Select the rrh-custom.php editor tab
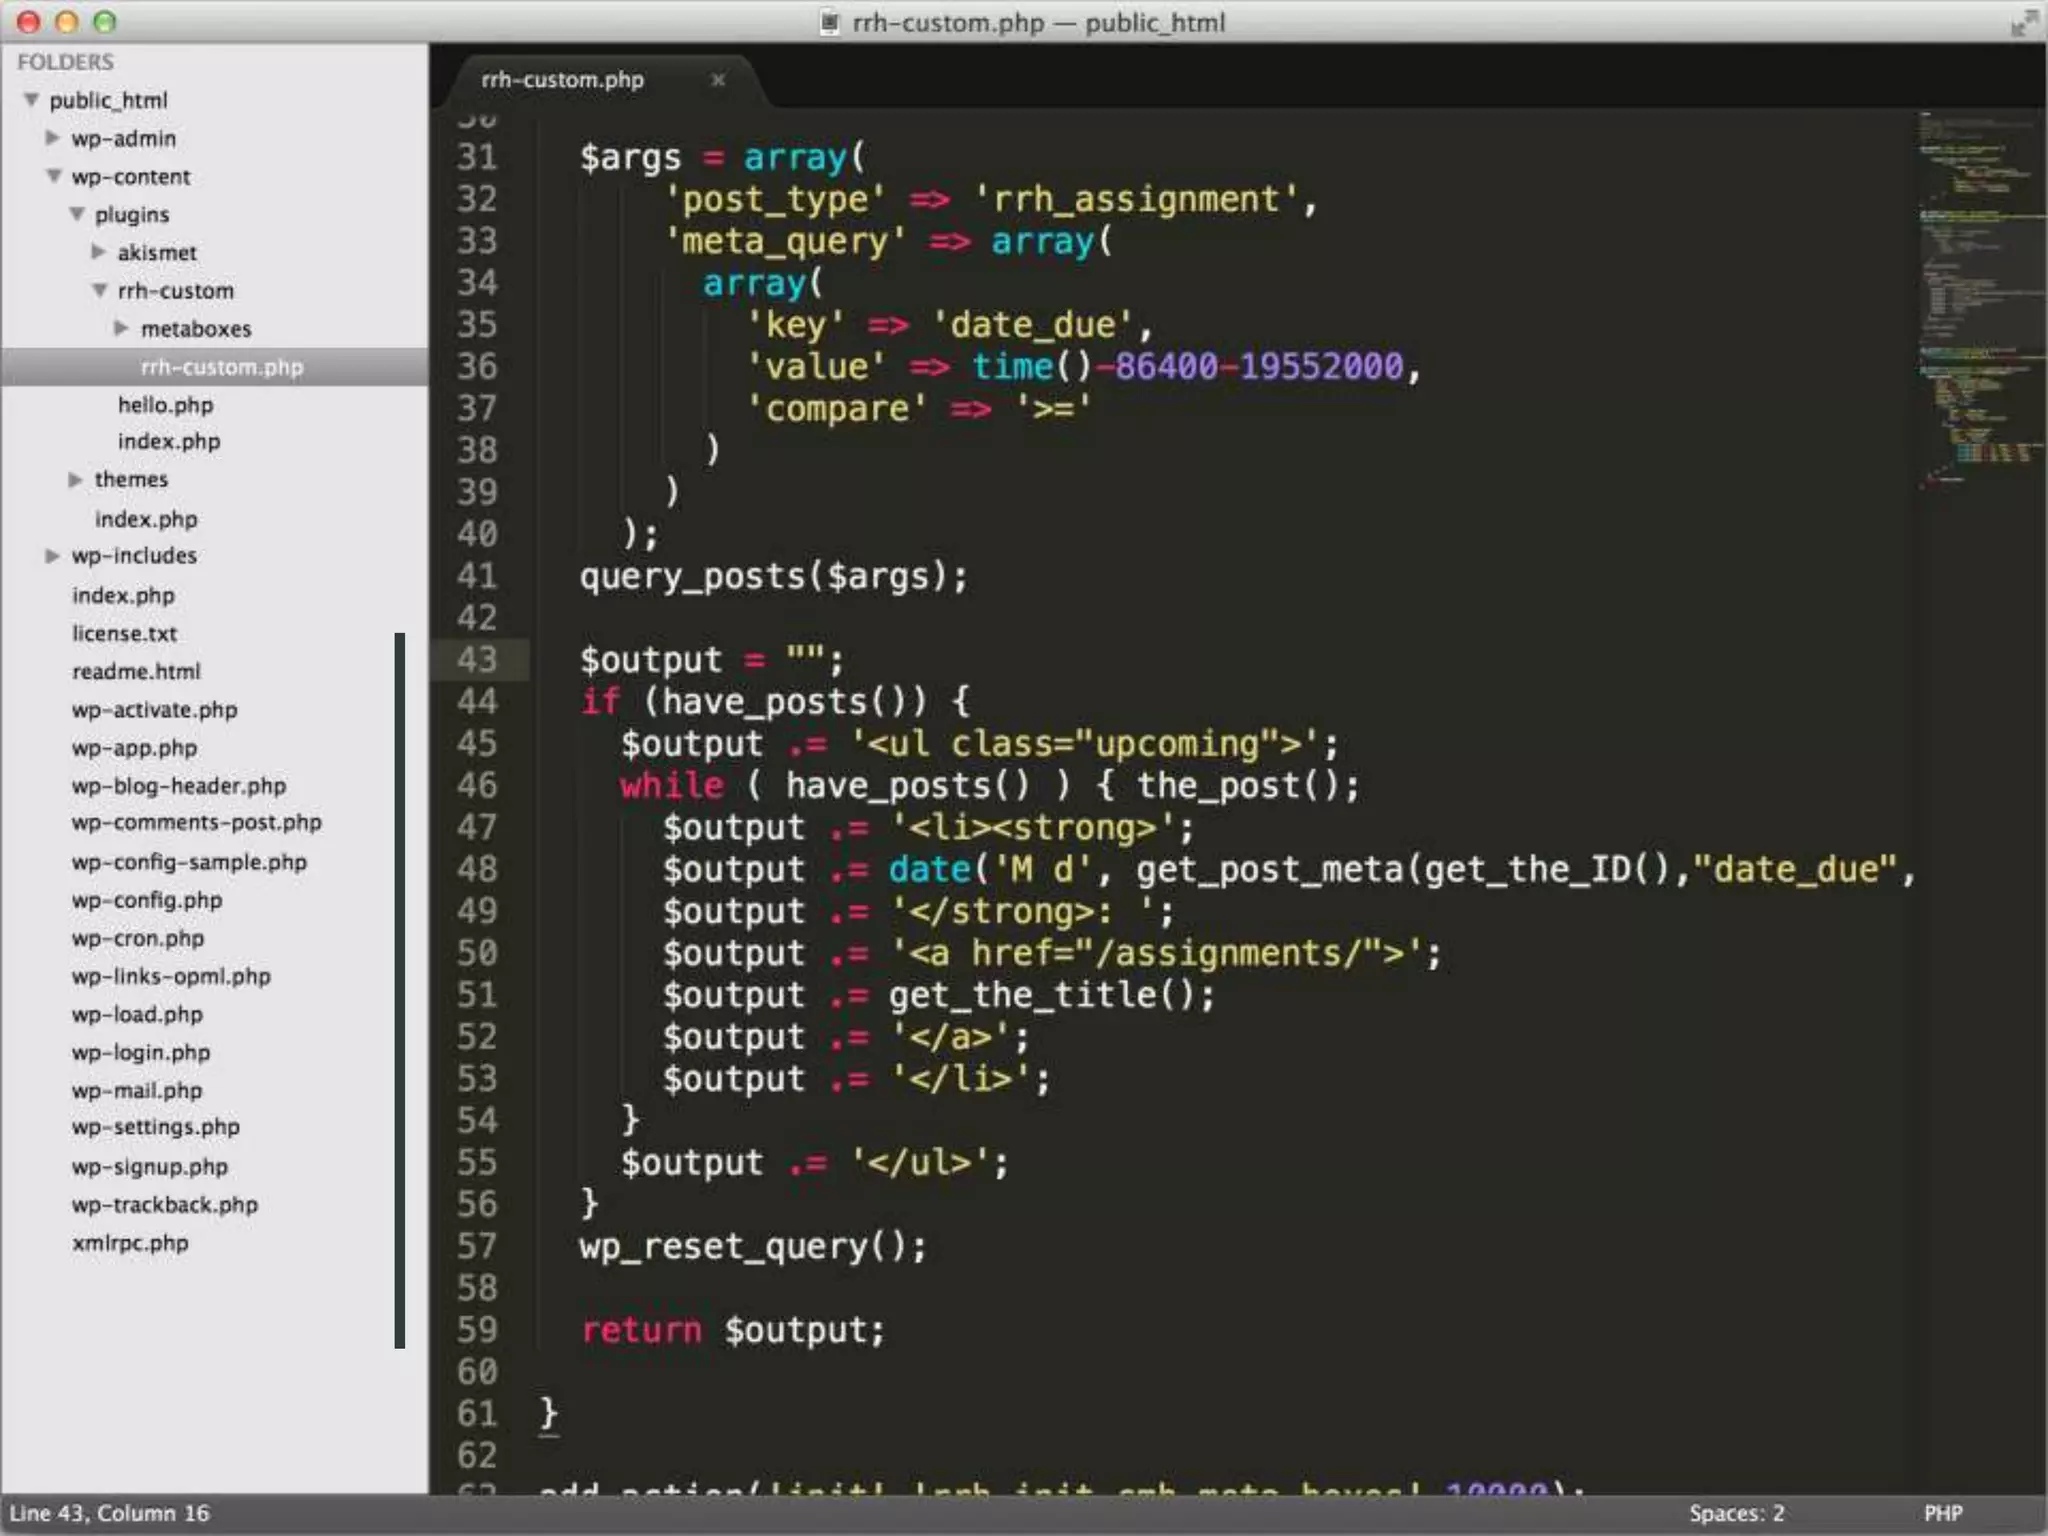 pyautogui.click(x=562, y=80)
